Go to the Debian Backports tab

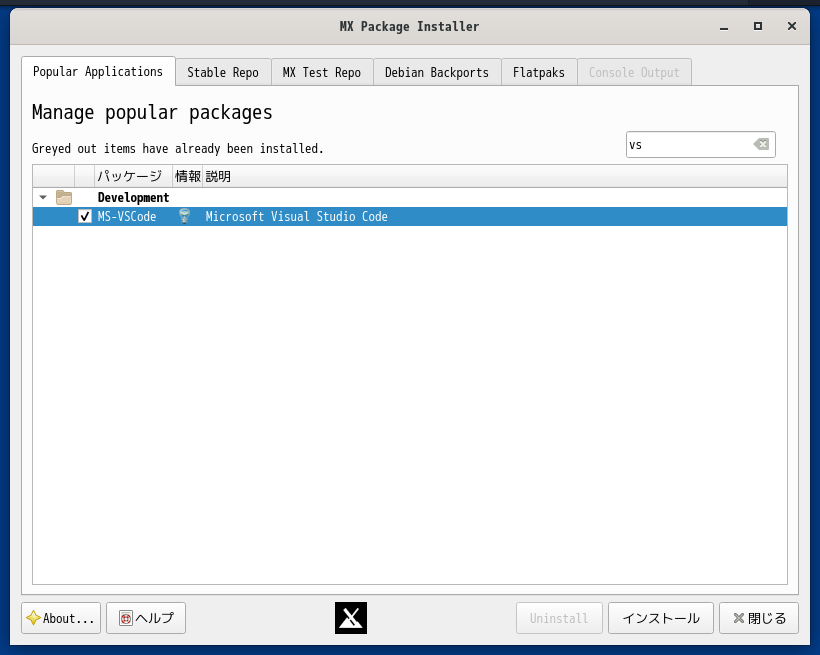click(x=437, y=72)
